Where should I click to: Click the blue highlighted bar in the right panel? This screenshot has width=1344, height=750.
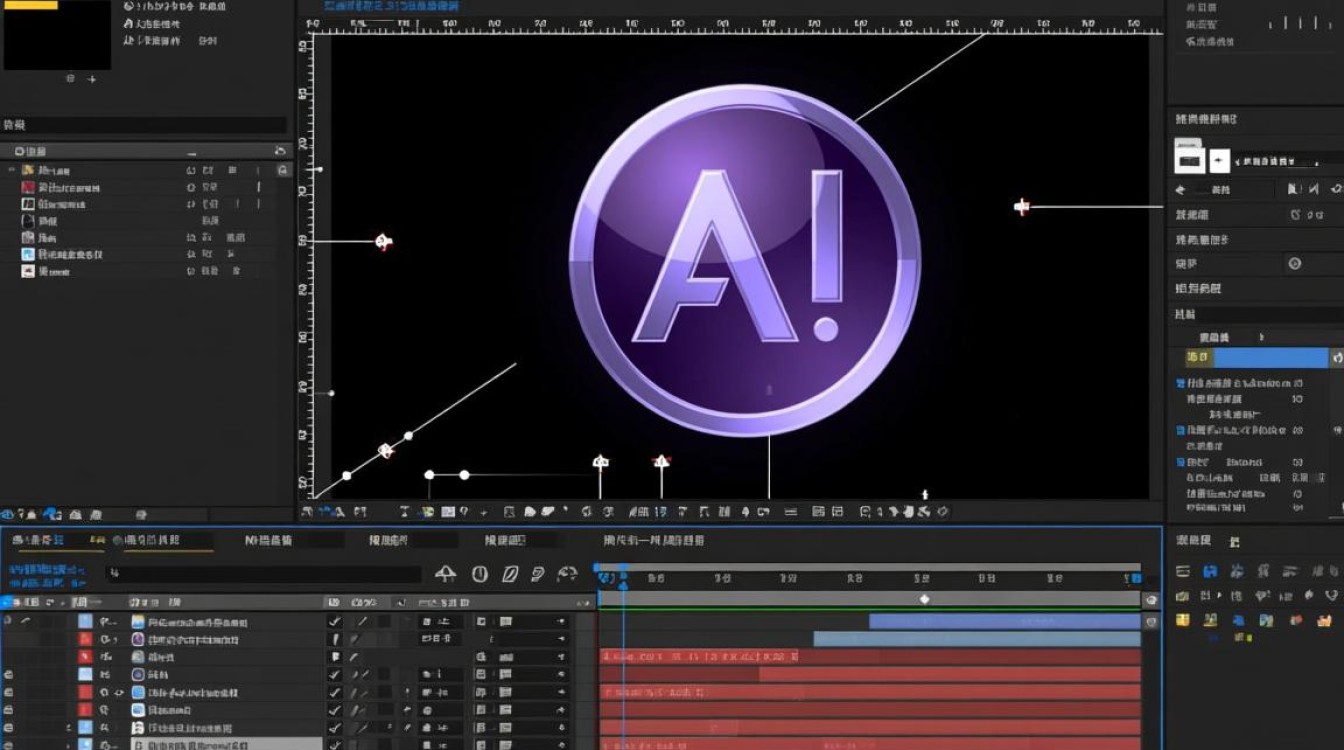(1271, 358)
